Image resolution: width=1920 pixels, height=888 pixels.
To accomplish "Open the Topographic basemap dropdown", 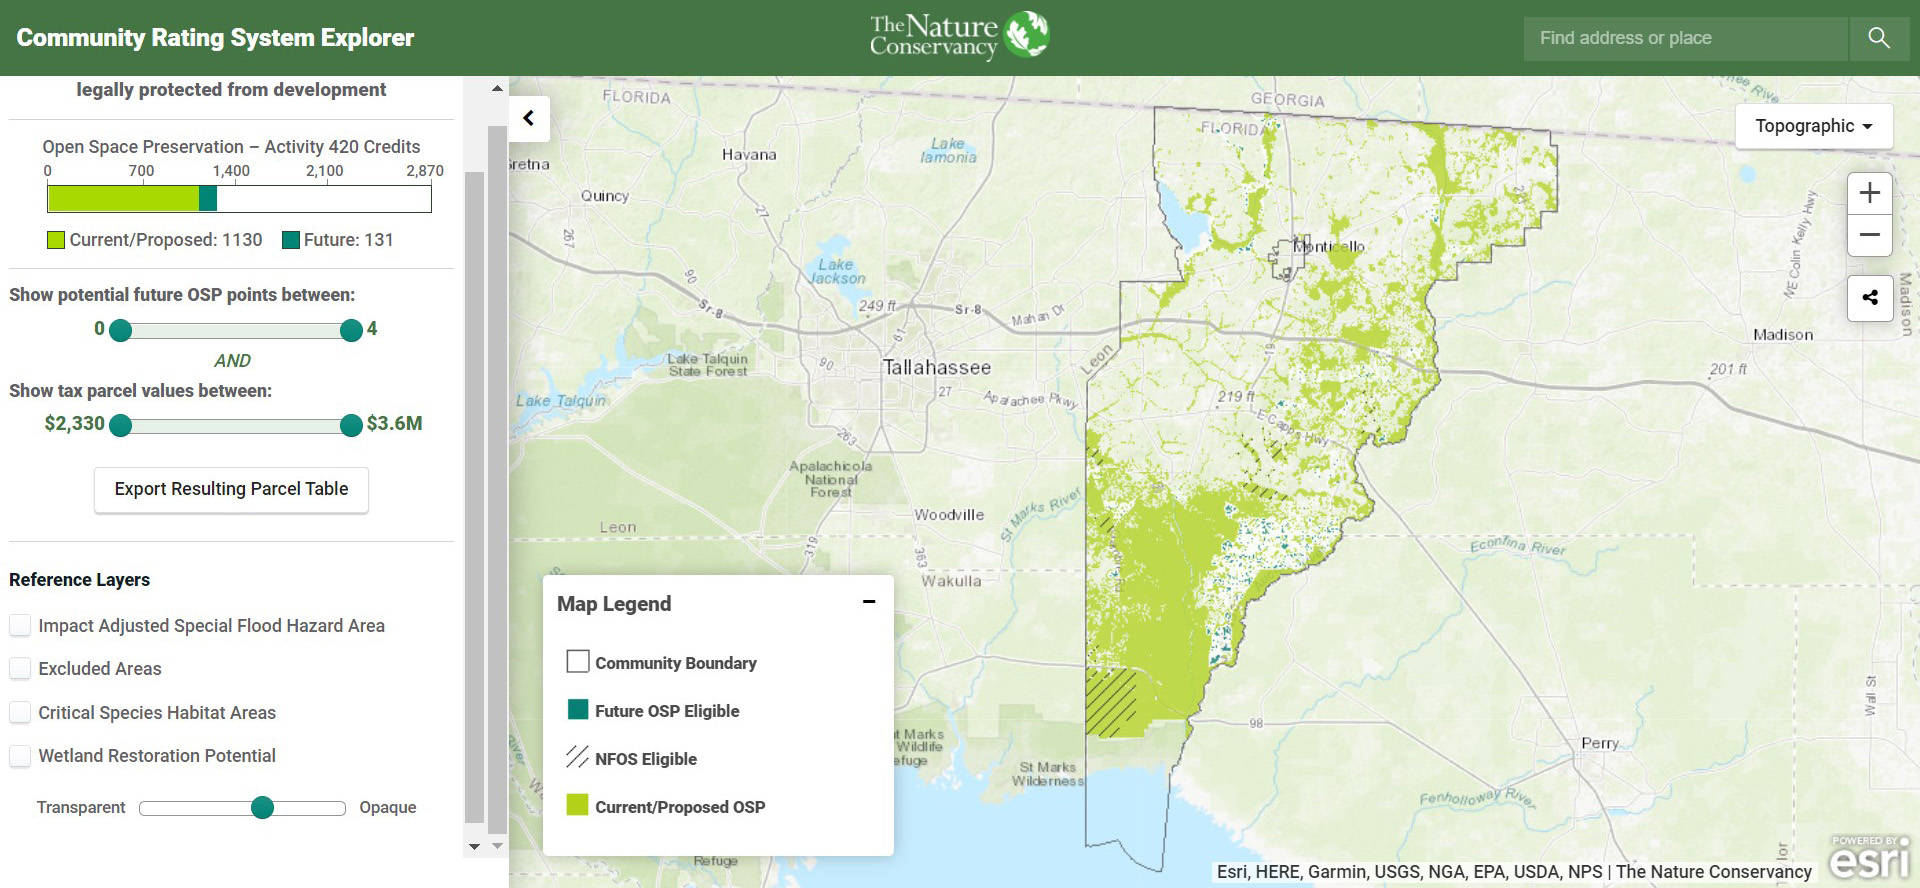I will 1813,126.
